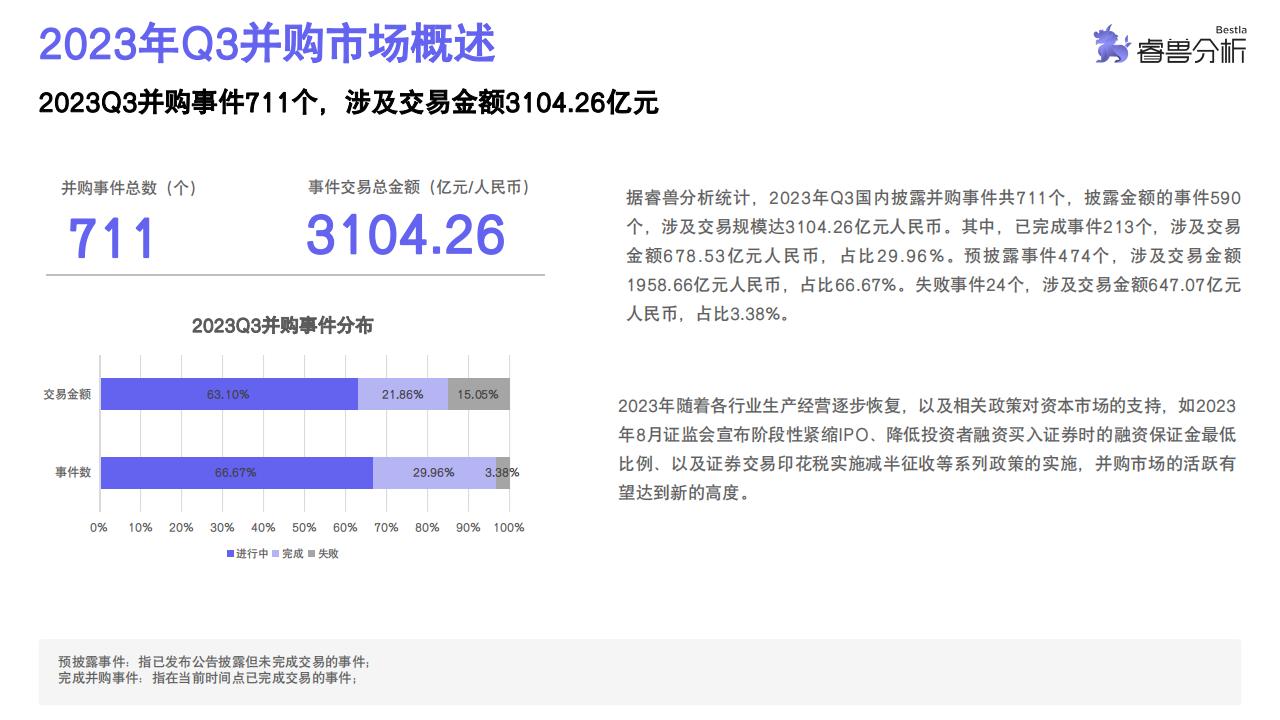The image size is (1280, 720).
Task: Click the 21.86% bar segment
Action: pyautogui.click(x=403, y=394)
